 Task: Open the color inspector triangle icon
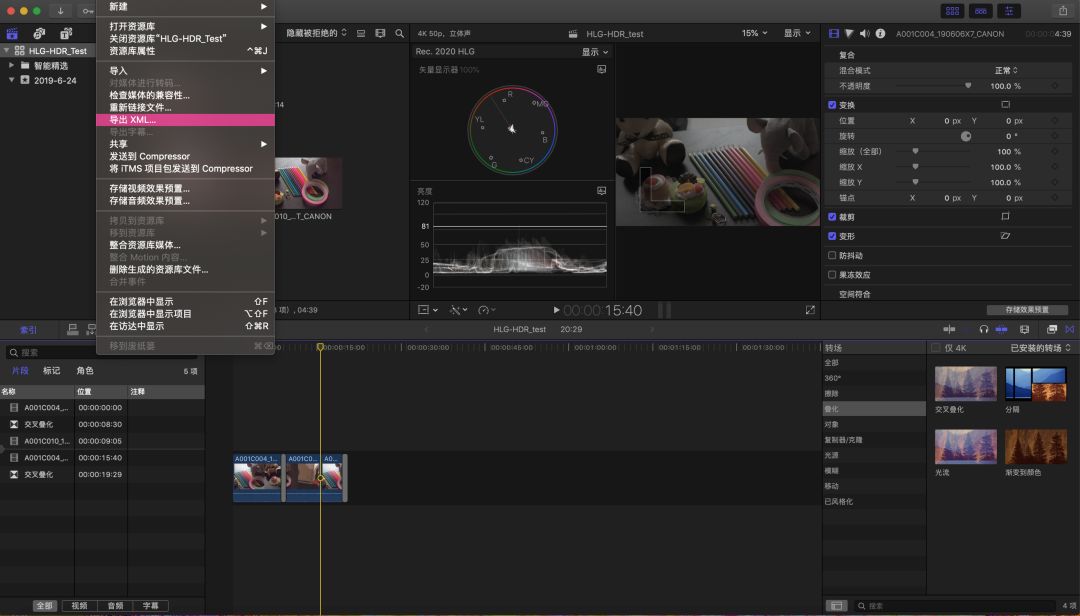[x=851, y=33]
